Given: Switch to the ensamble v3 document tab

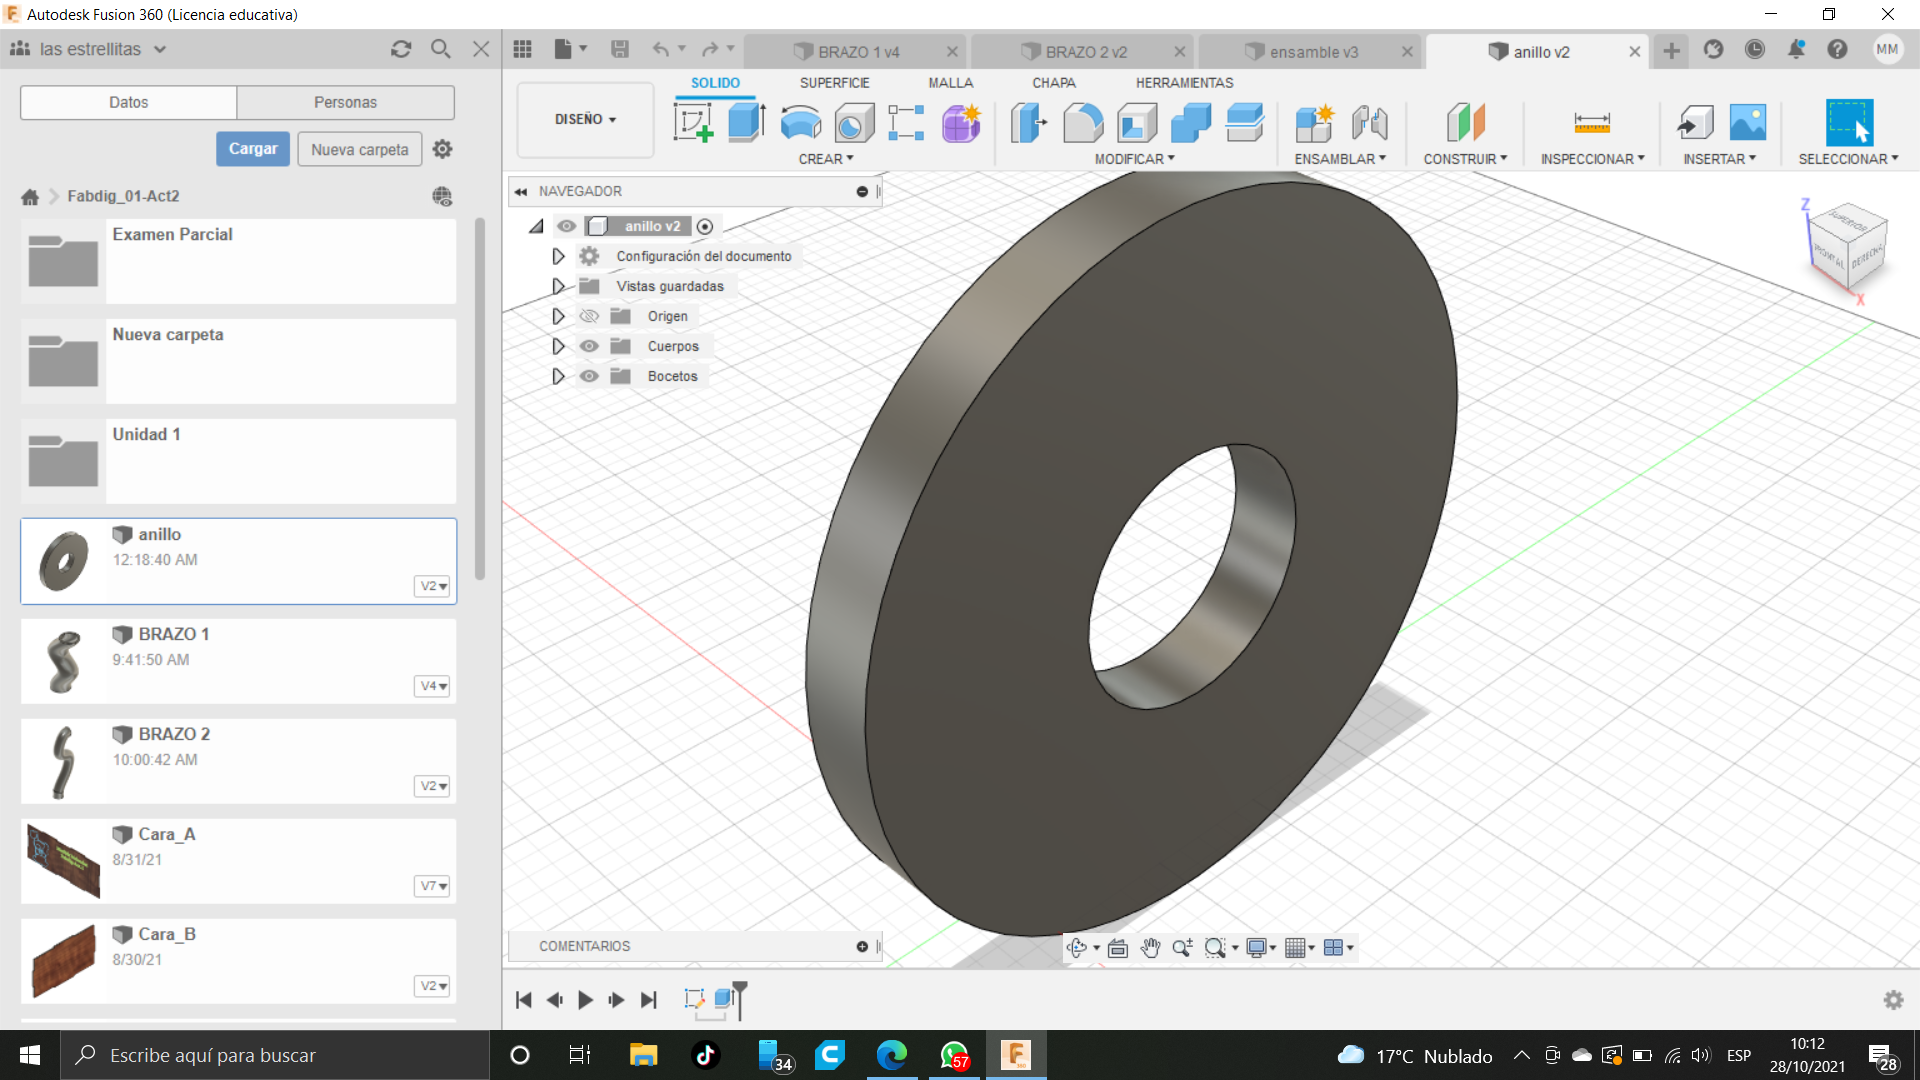Looking at the screenshot, I should (x=1313, y=52).
